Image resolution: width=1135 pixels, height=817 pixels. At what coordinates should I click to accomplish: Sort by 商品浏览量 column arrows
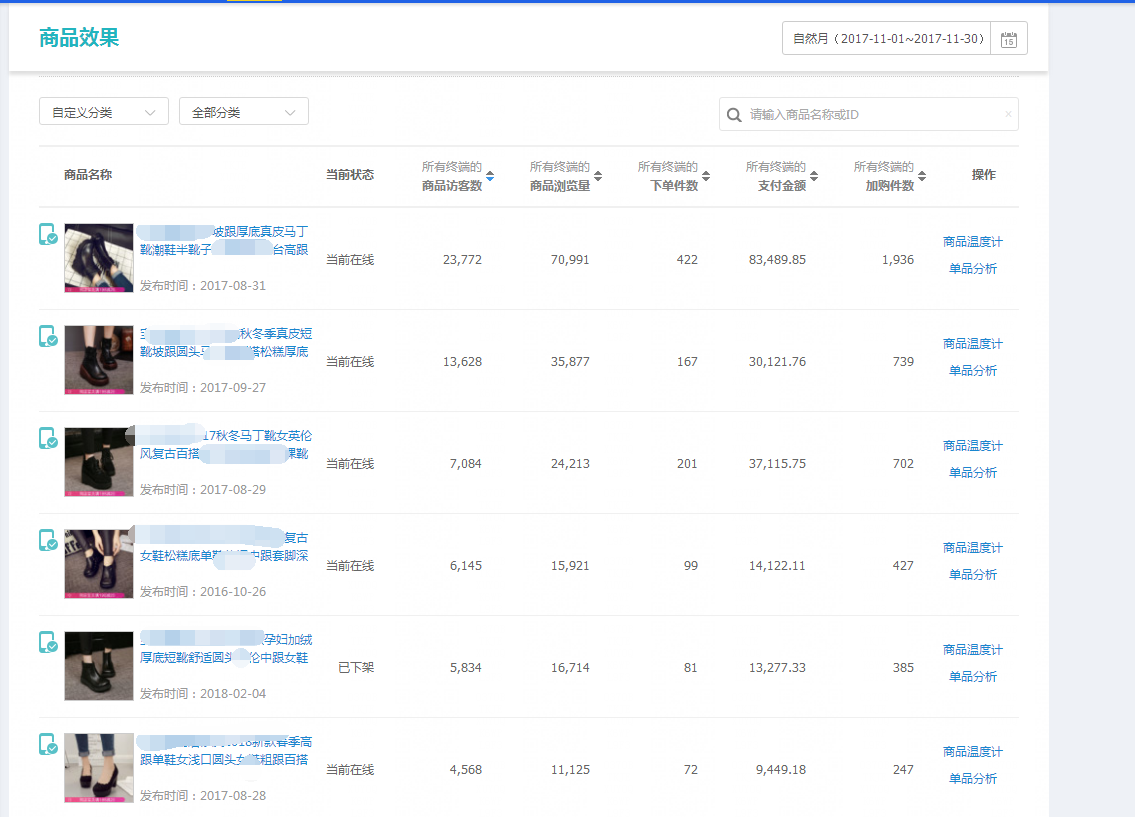coord(598,176)
